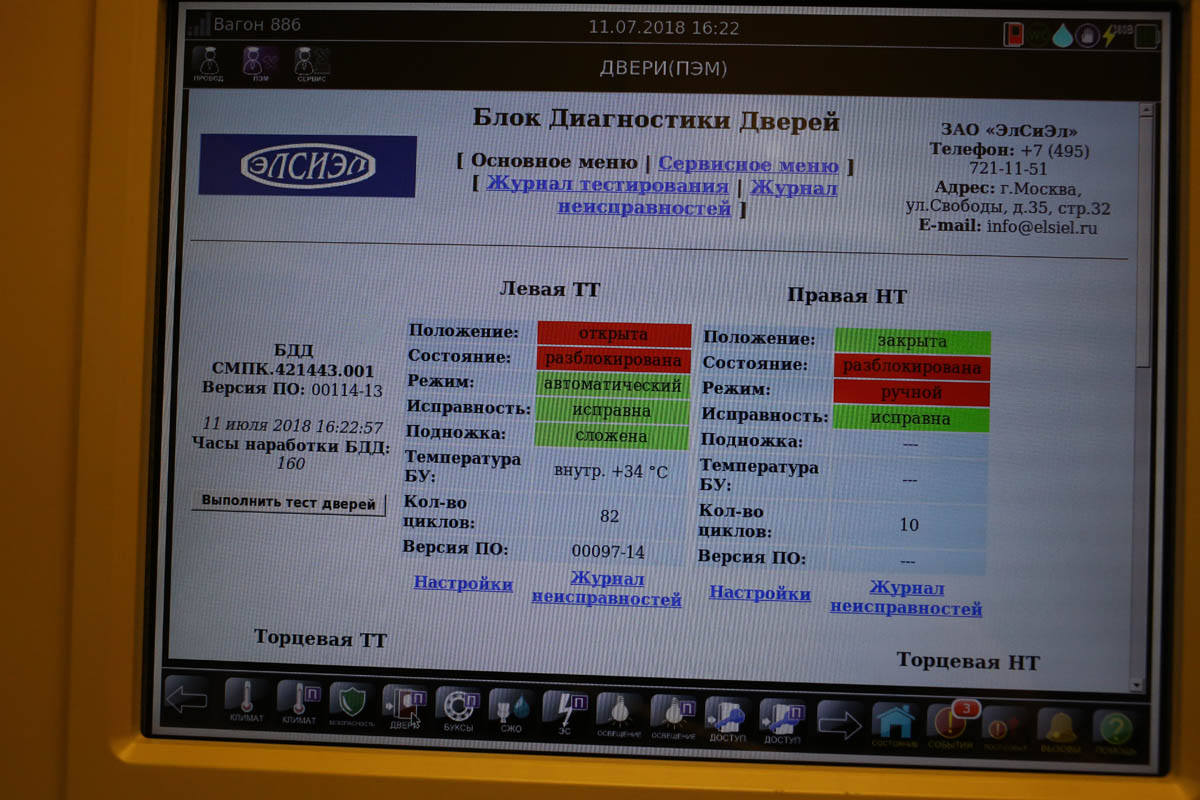Open Журнал неисправностей under Левая ТТ
Viewport: 1200px width, 800px height.
[x=606, y=589]
